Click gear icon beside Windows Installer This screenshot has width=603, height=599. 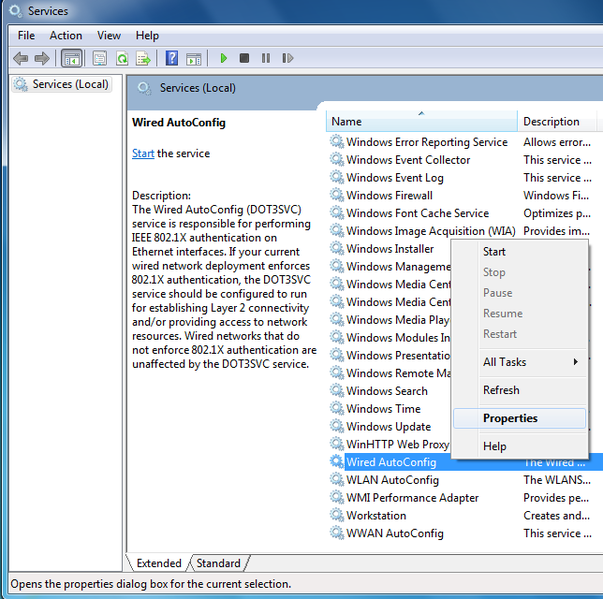point(336,248)
